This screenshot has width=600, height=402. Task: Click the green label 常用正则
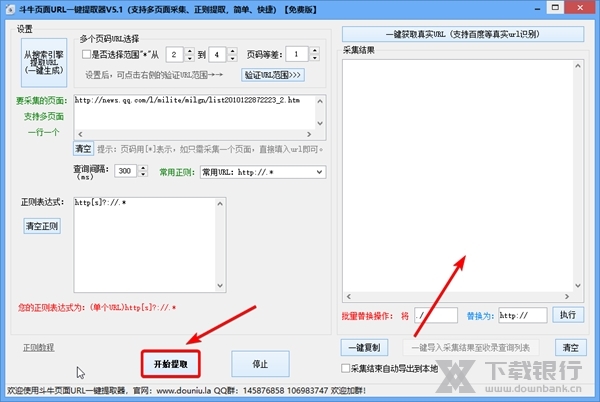[177, 173]
